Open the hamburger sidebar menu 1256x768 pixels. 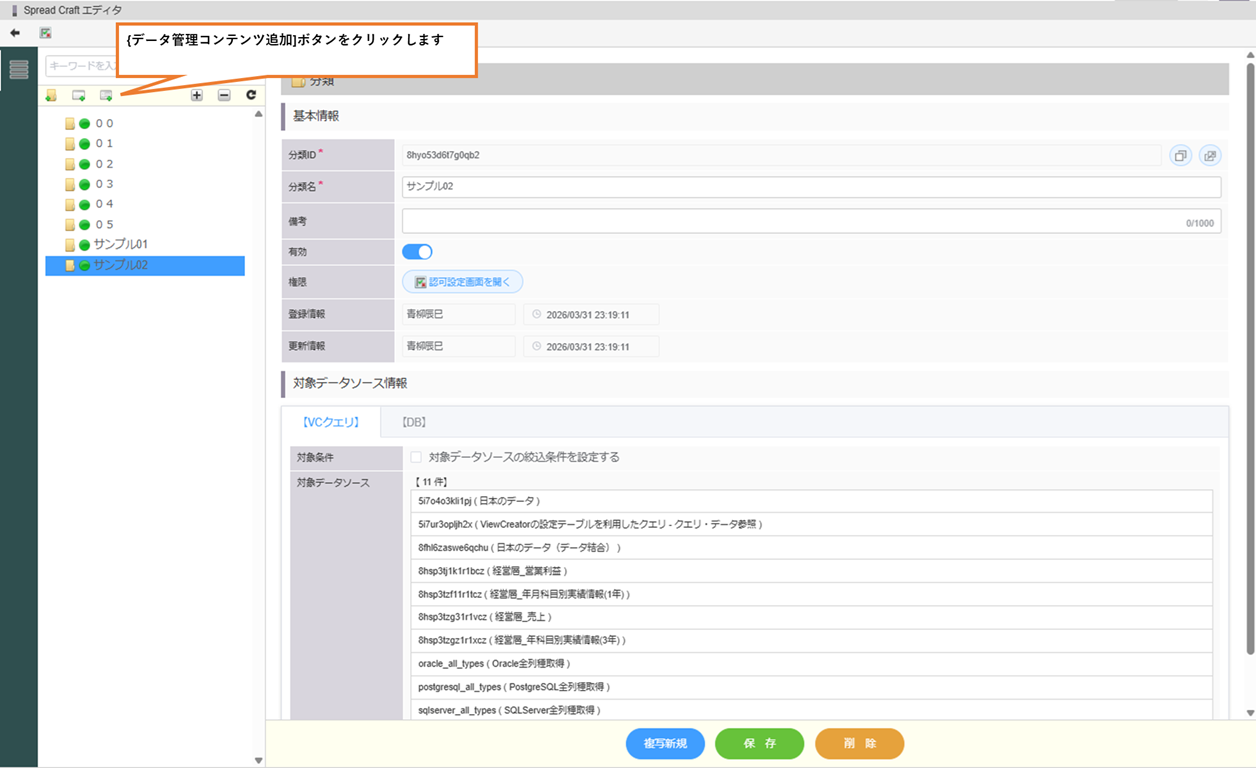point(19,69)
